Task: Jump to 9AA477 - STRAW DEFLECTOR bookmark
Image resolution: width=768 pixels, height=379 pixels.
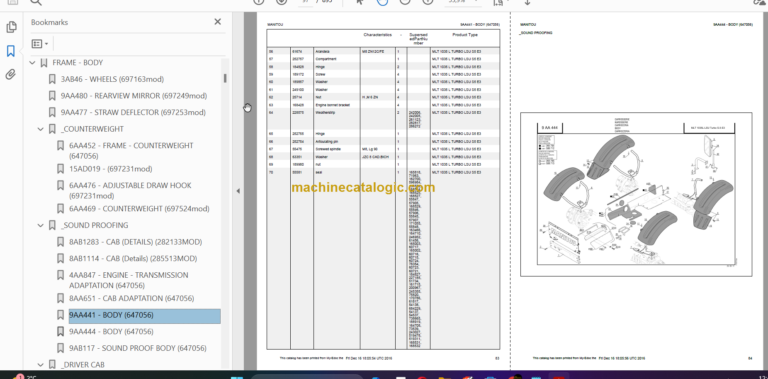Action: click(133, 112)
